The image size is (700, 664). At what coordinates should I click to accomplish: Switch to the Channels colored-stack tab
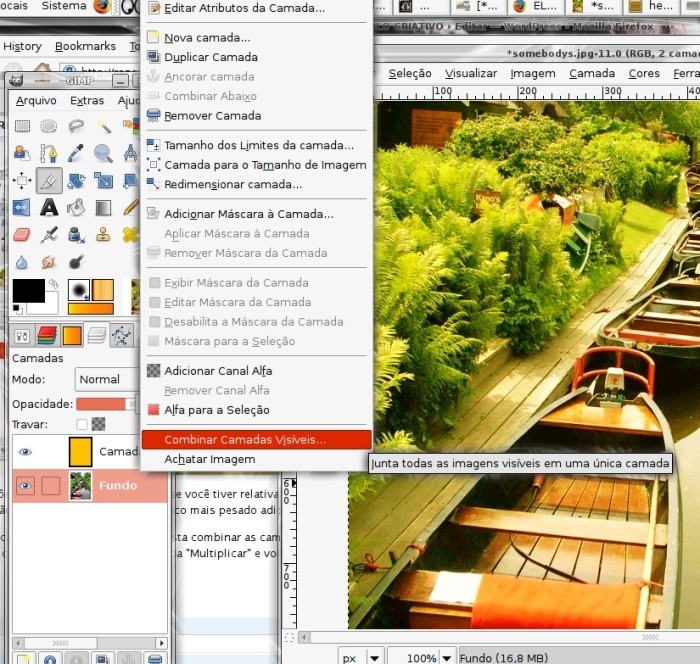[47, 336]
